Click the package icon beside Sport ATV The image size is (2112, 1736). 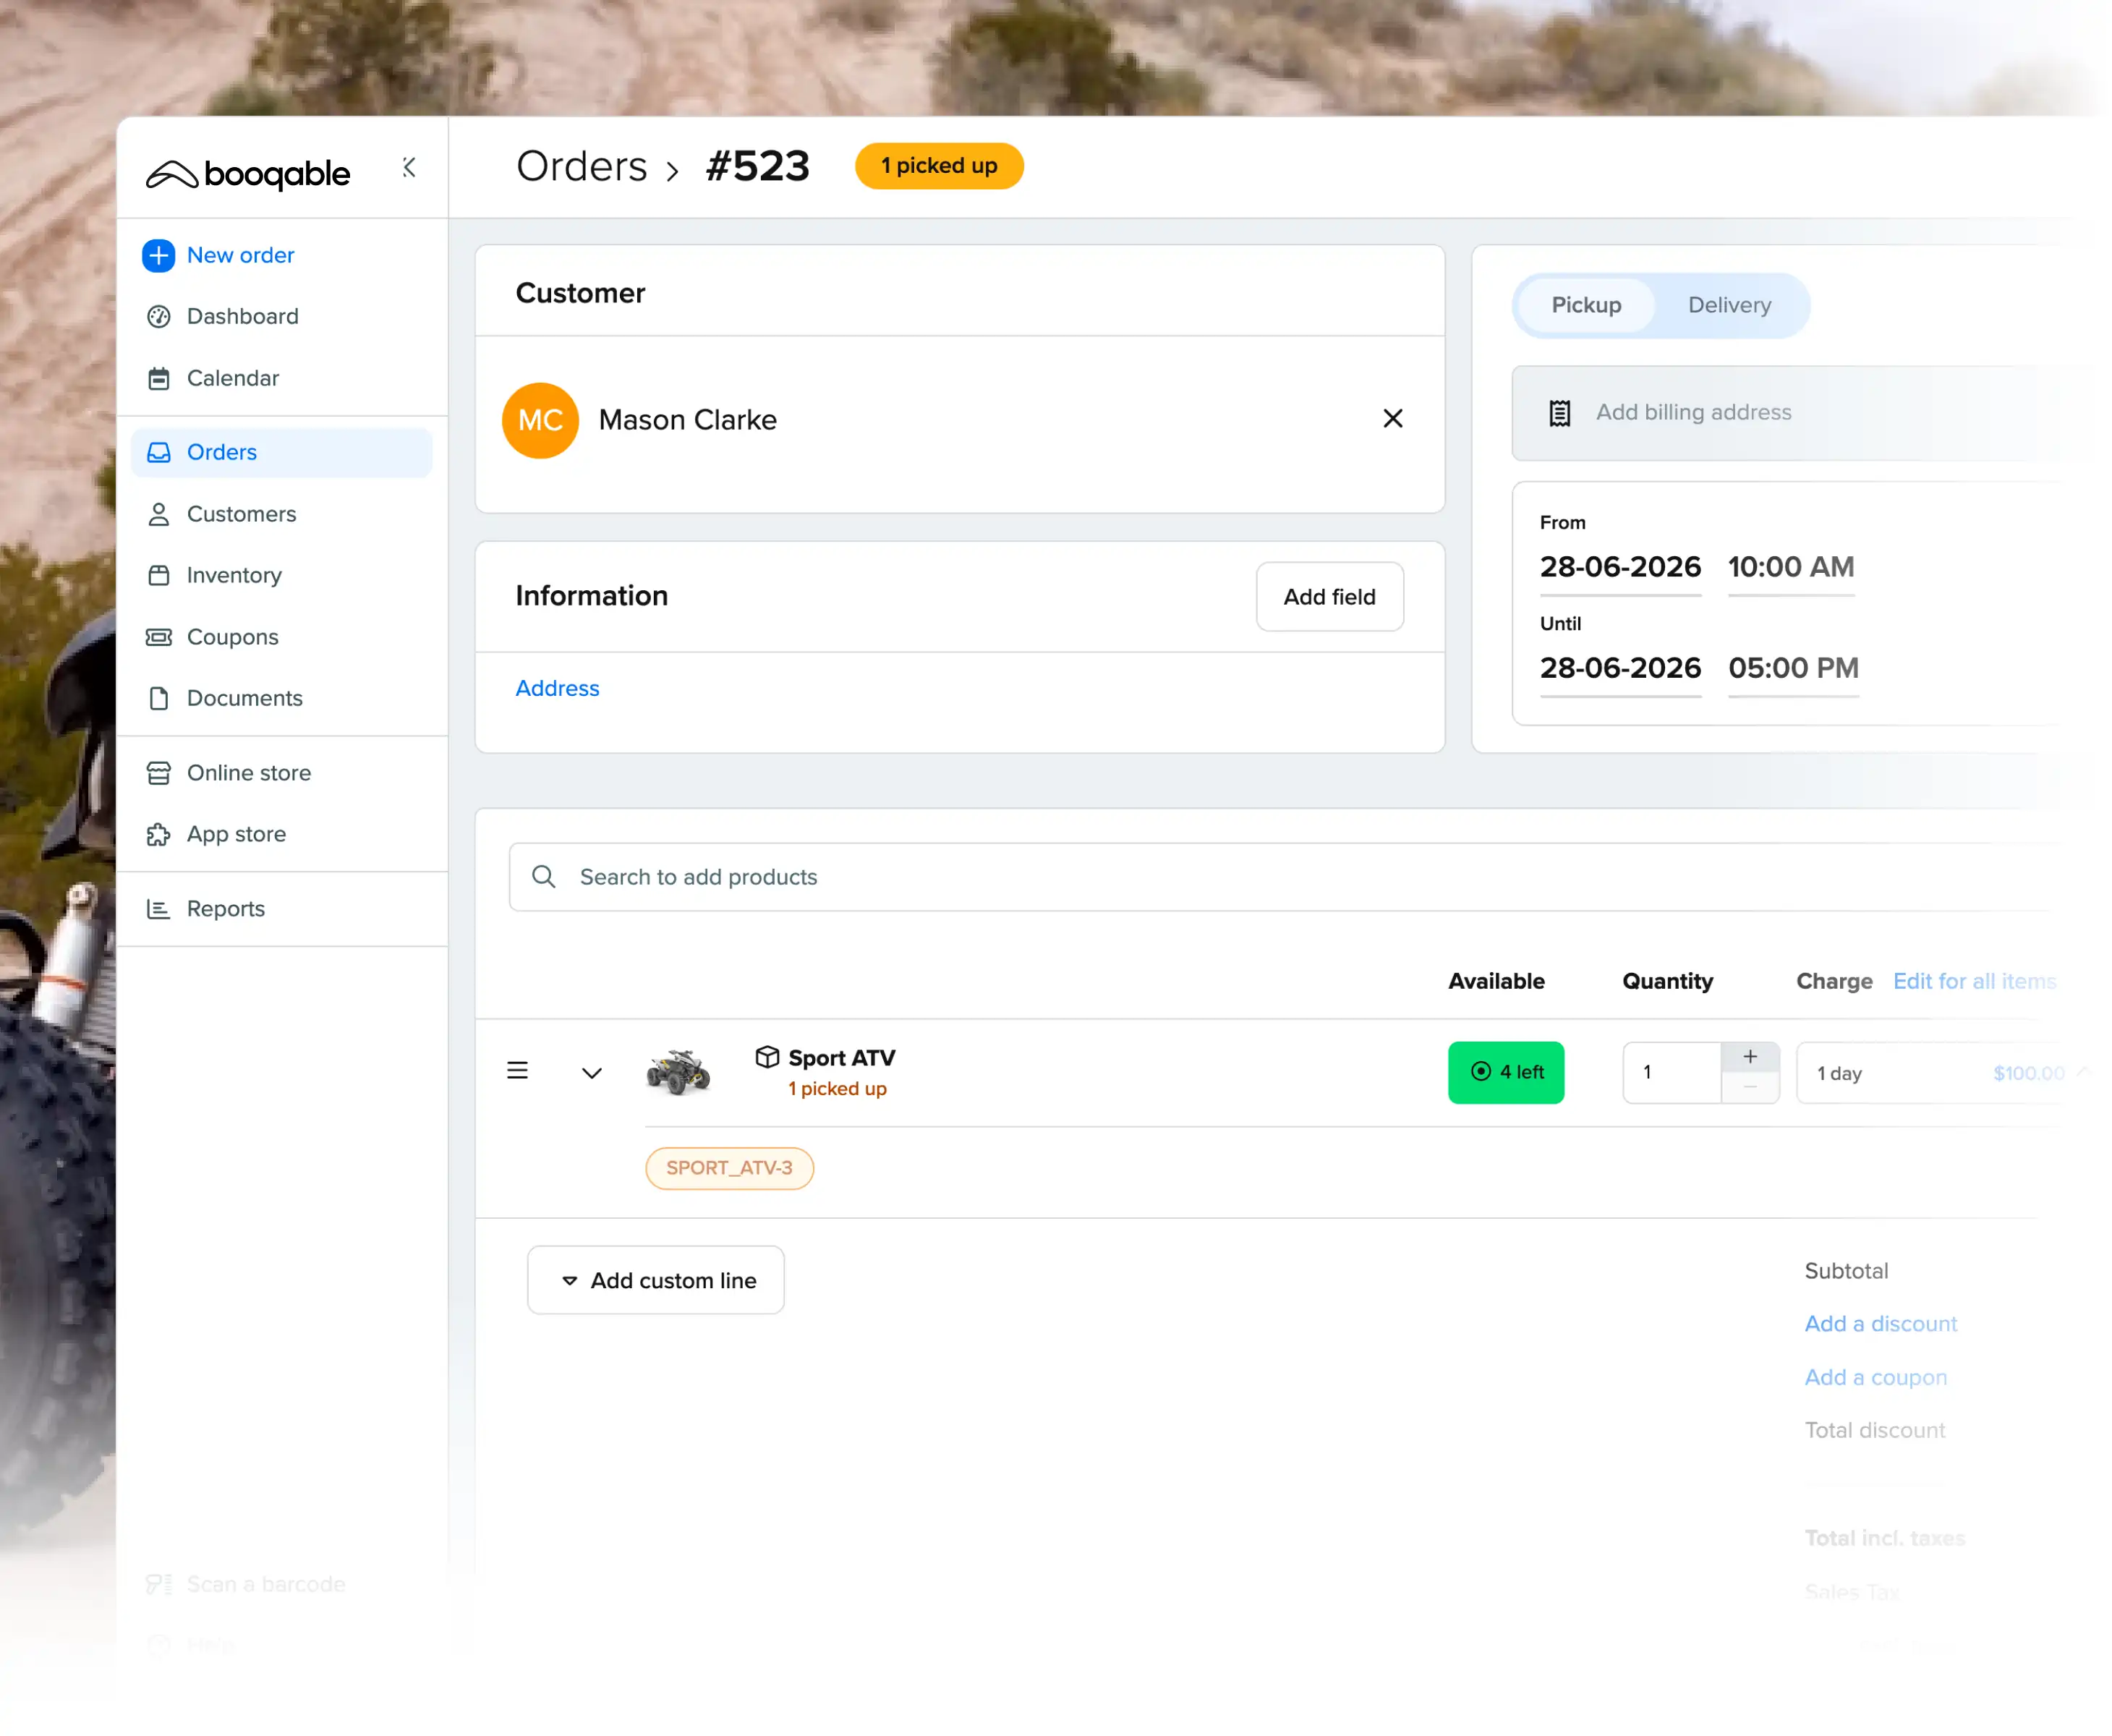pos(767,1057)
